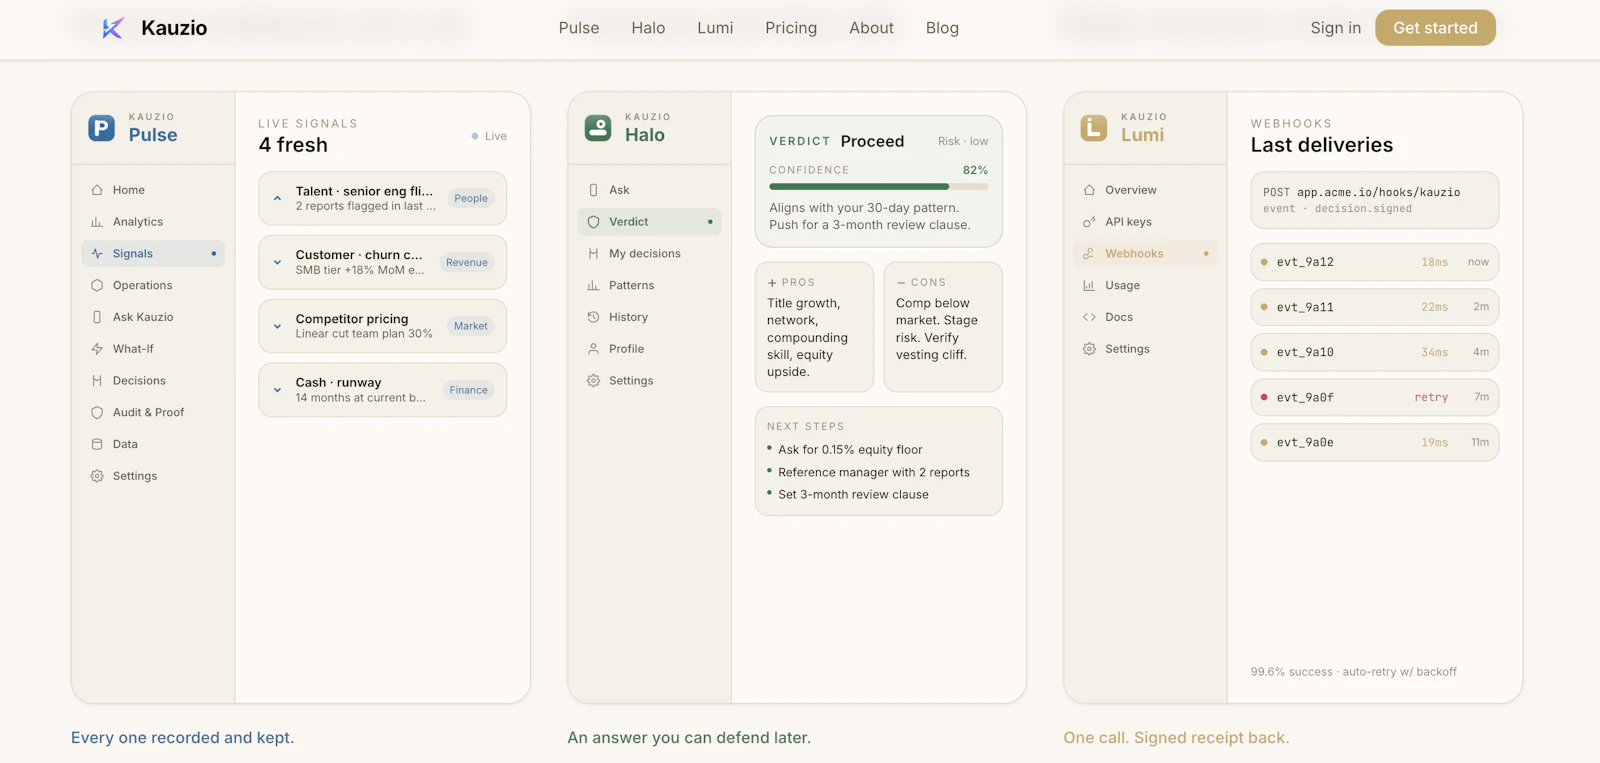Screen dimensions: 1600x763
Task: Click the green Halo app icon
Action: pos(598,128)
